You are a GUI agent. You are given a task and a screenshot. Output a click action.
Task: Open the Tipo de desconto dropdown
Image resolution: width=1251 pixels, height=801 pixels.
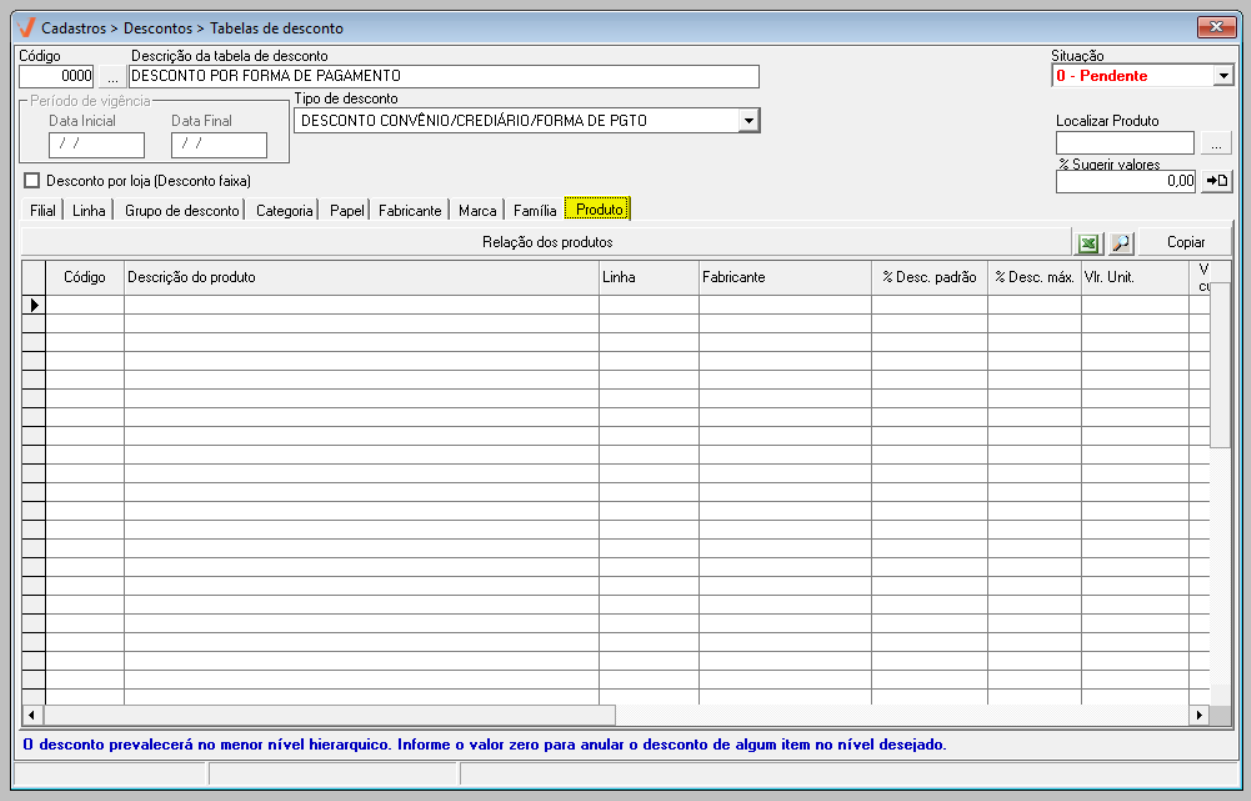tap(748, 121)
